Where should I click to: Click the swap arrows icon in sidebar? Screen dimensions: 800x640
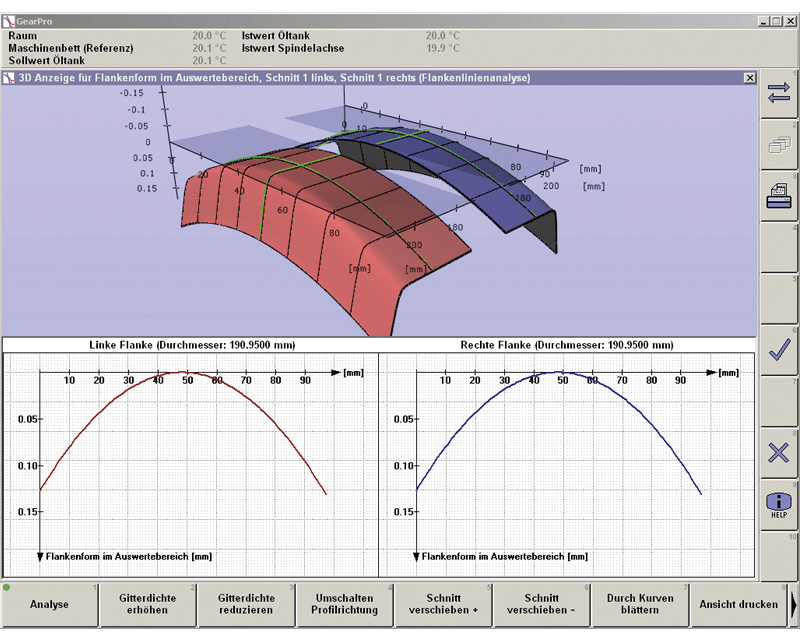[779, 94]
